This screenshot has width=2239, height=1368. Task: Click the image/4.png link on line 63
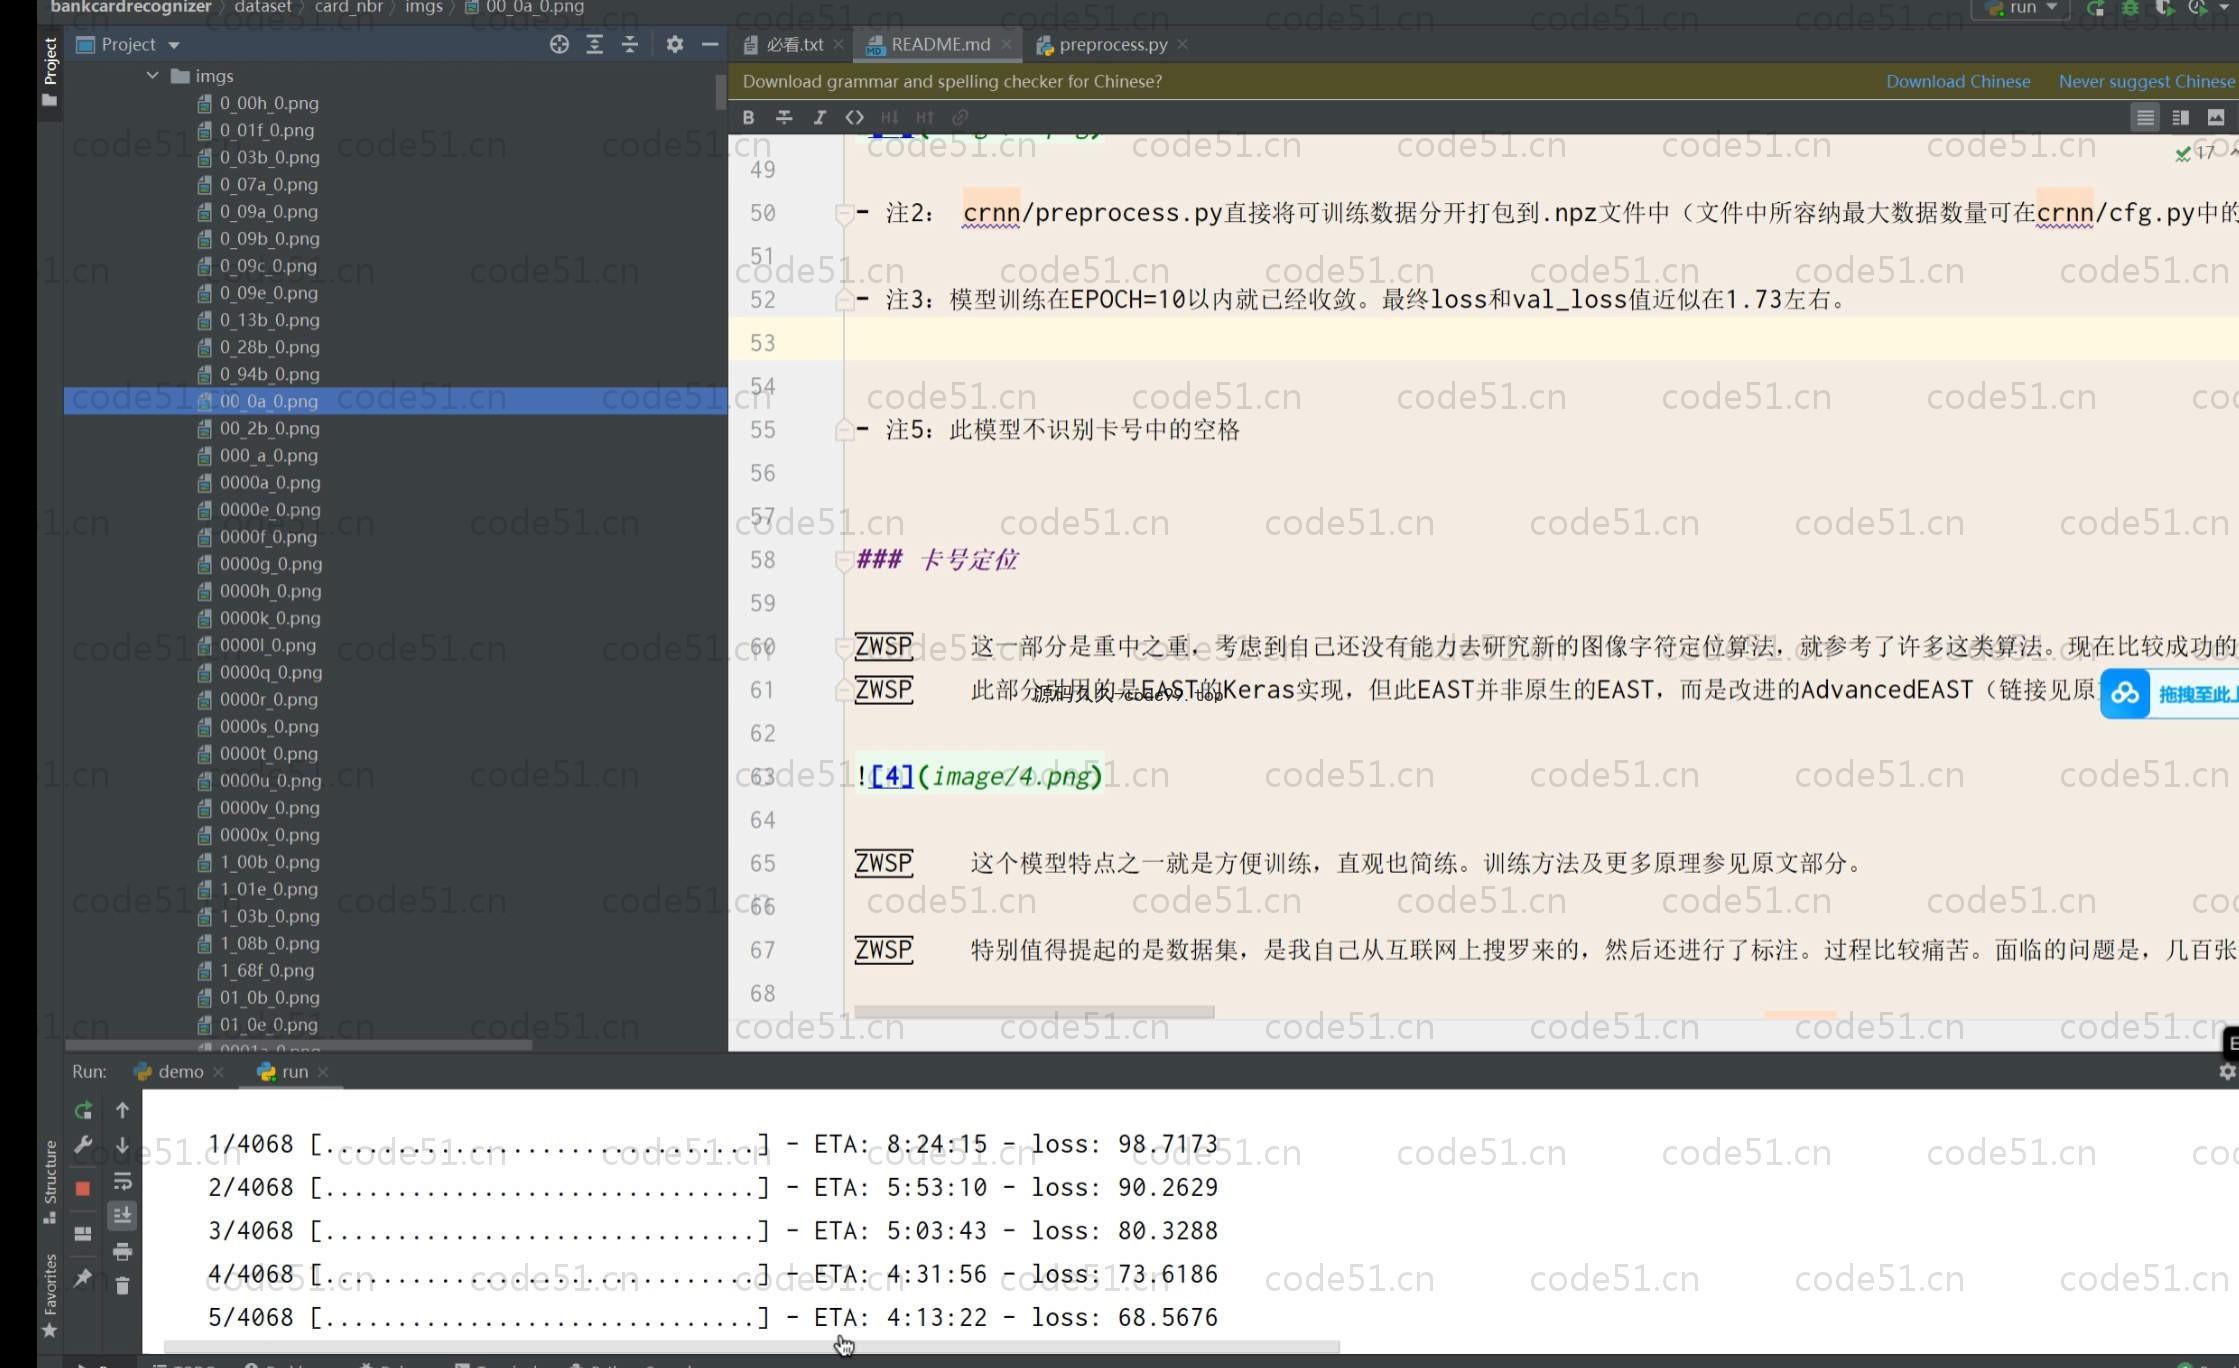click(x=1010, y=776)
